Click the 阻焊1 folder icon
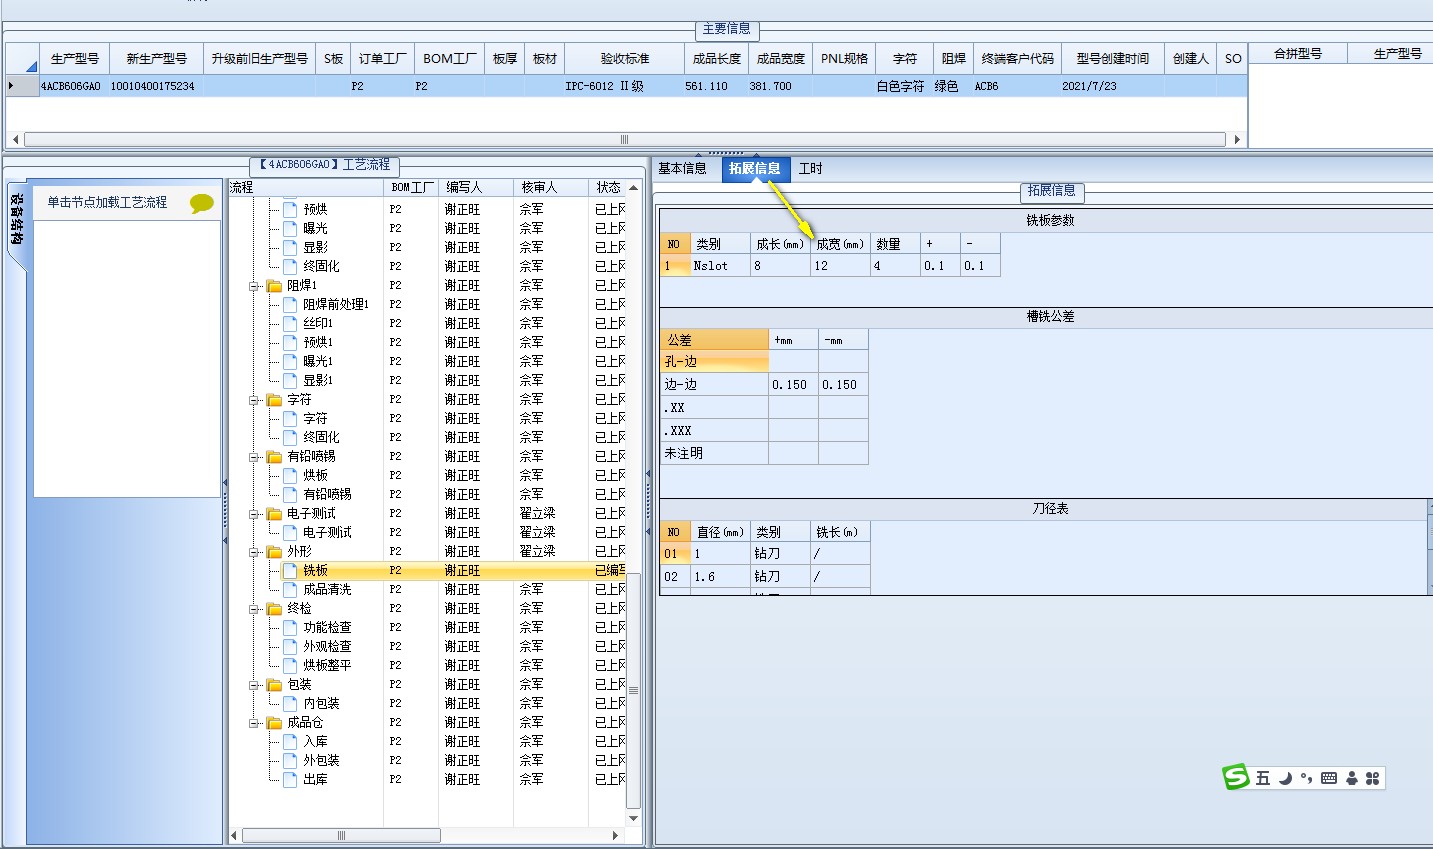Viewport: 1433px width, 849px height. coord(274,286)
